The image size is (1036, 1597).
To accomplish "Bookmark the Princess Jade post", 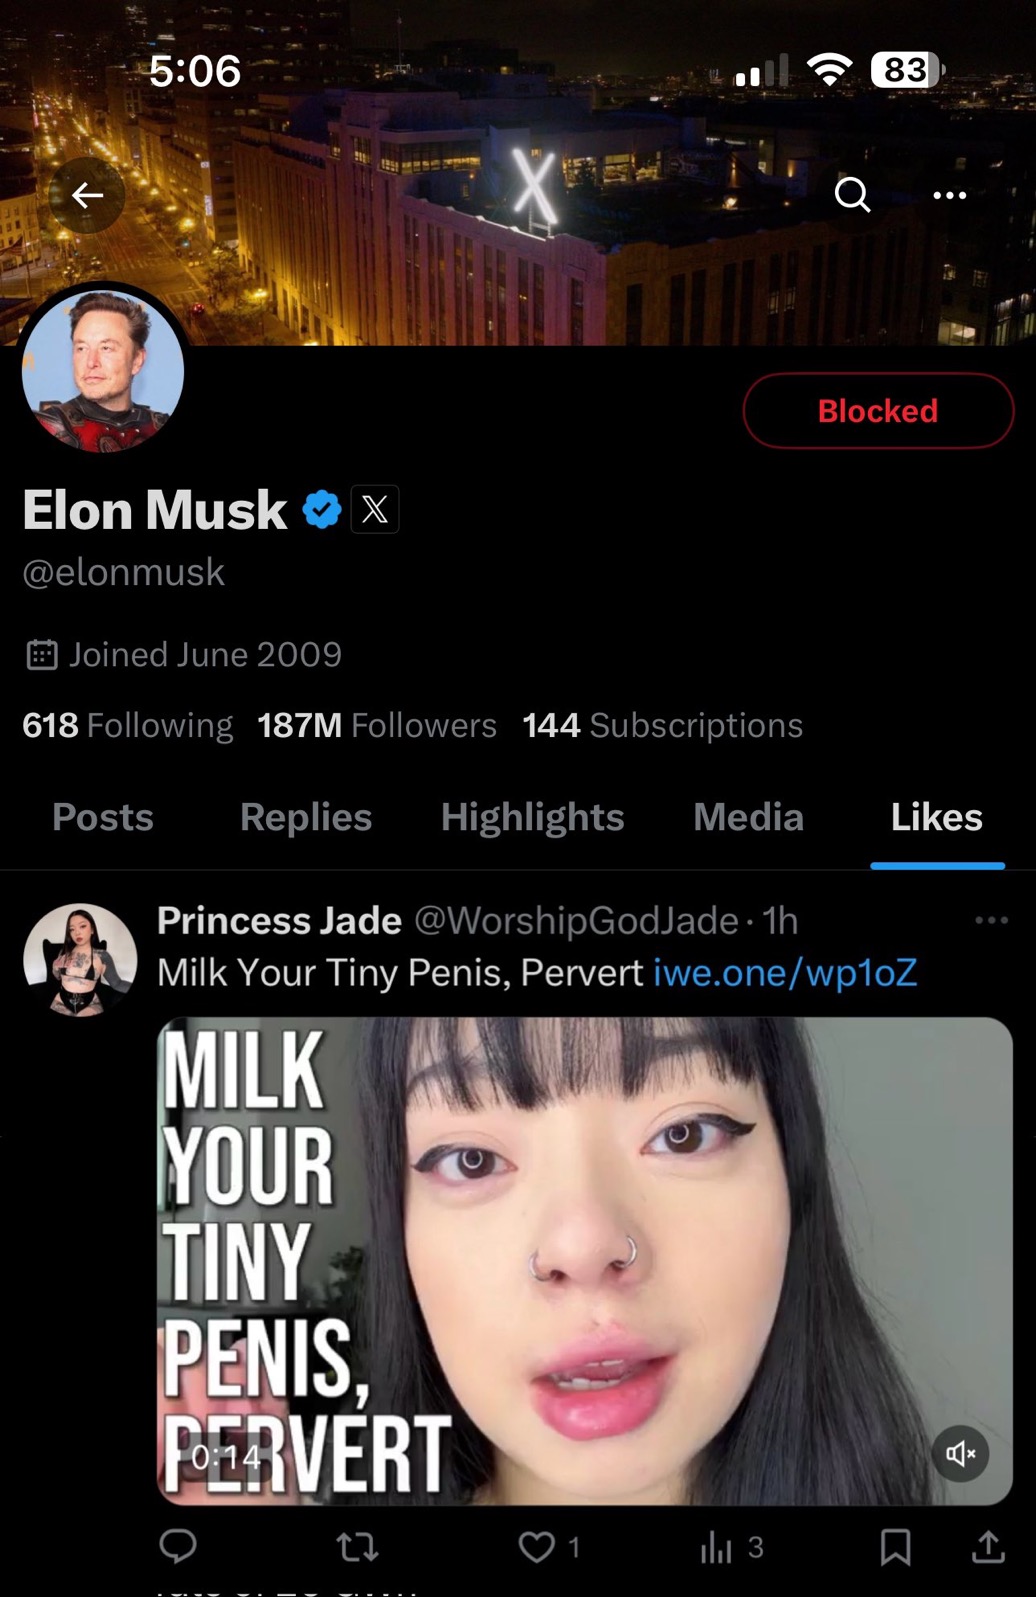I will coord(895,1547).
